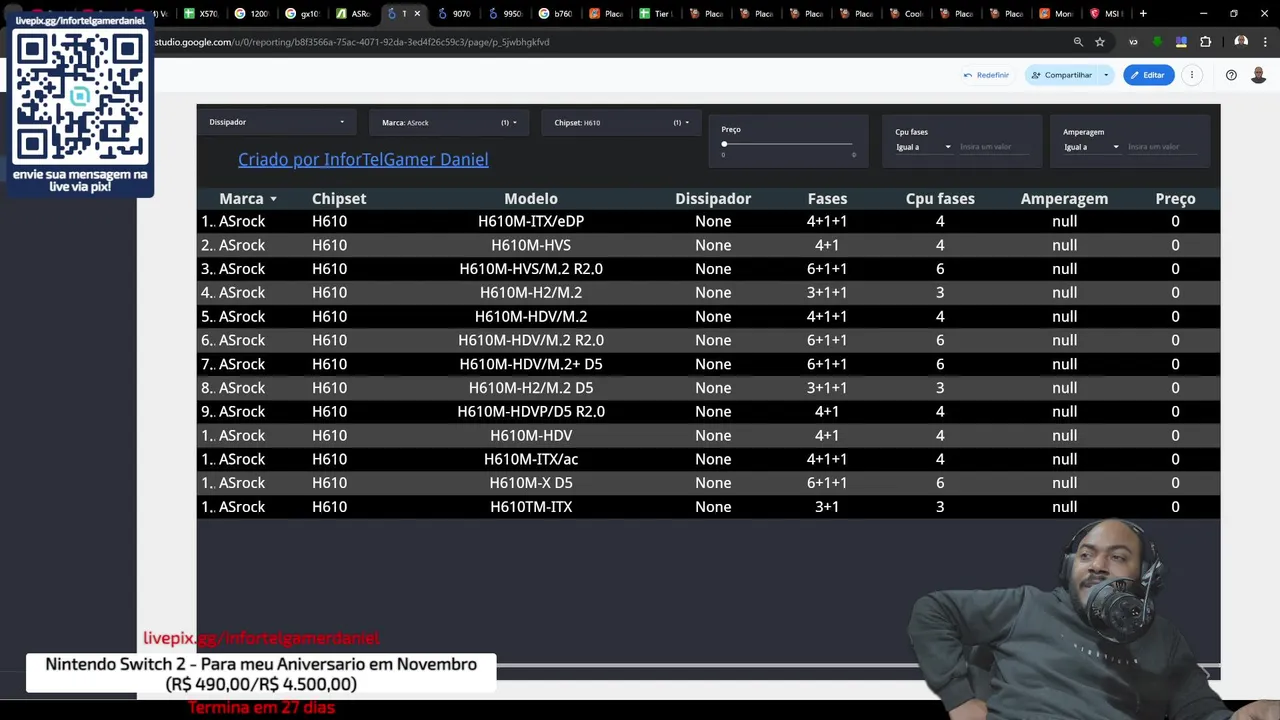Select model cell H610M-HDVP/D5 R2.0
Screen dimensions: 1280x720
tap(531, 412)
